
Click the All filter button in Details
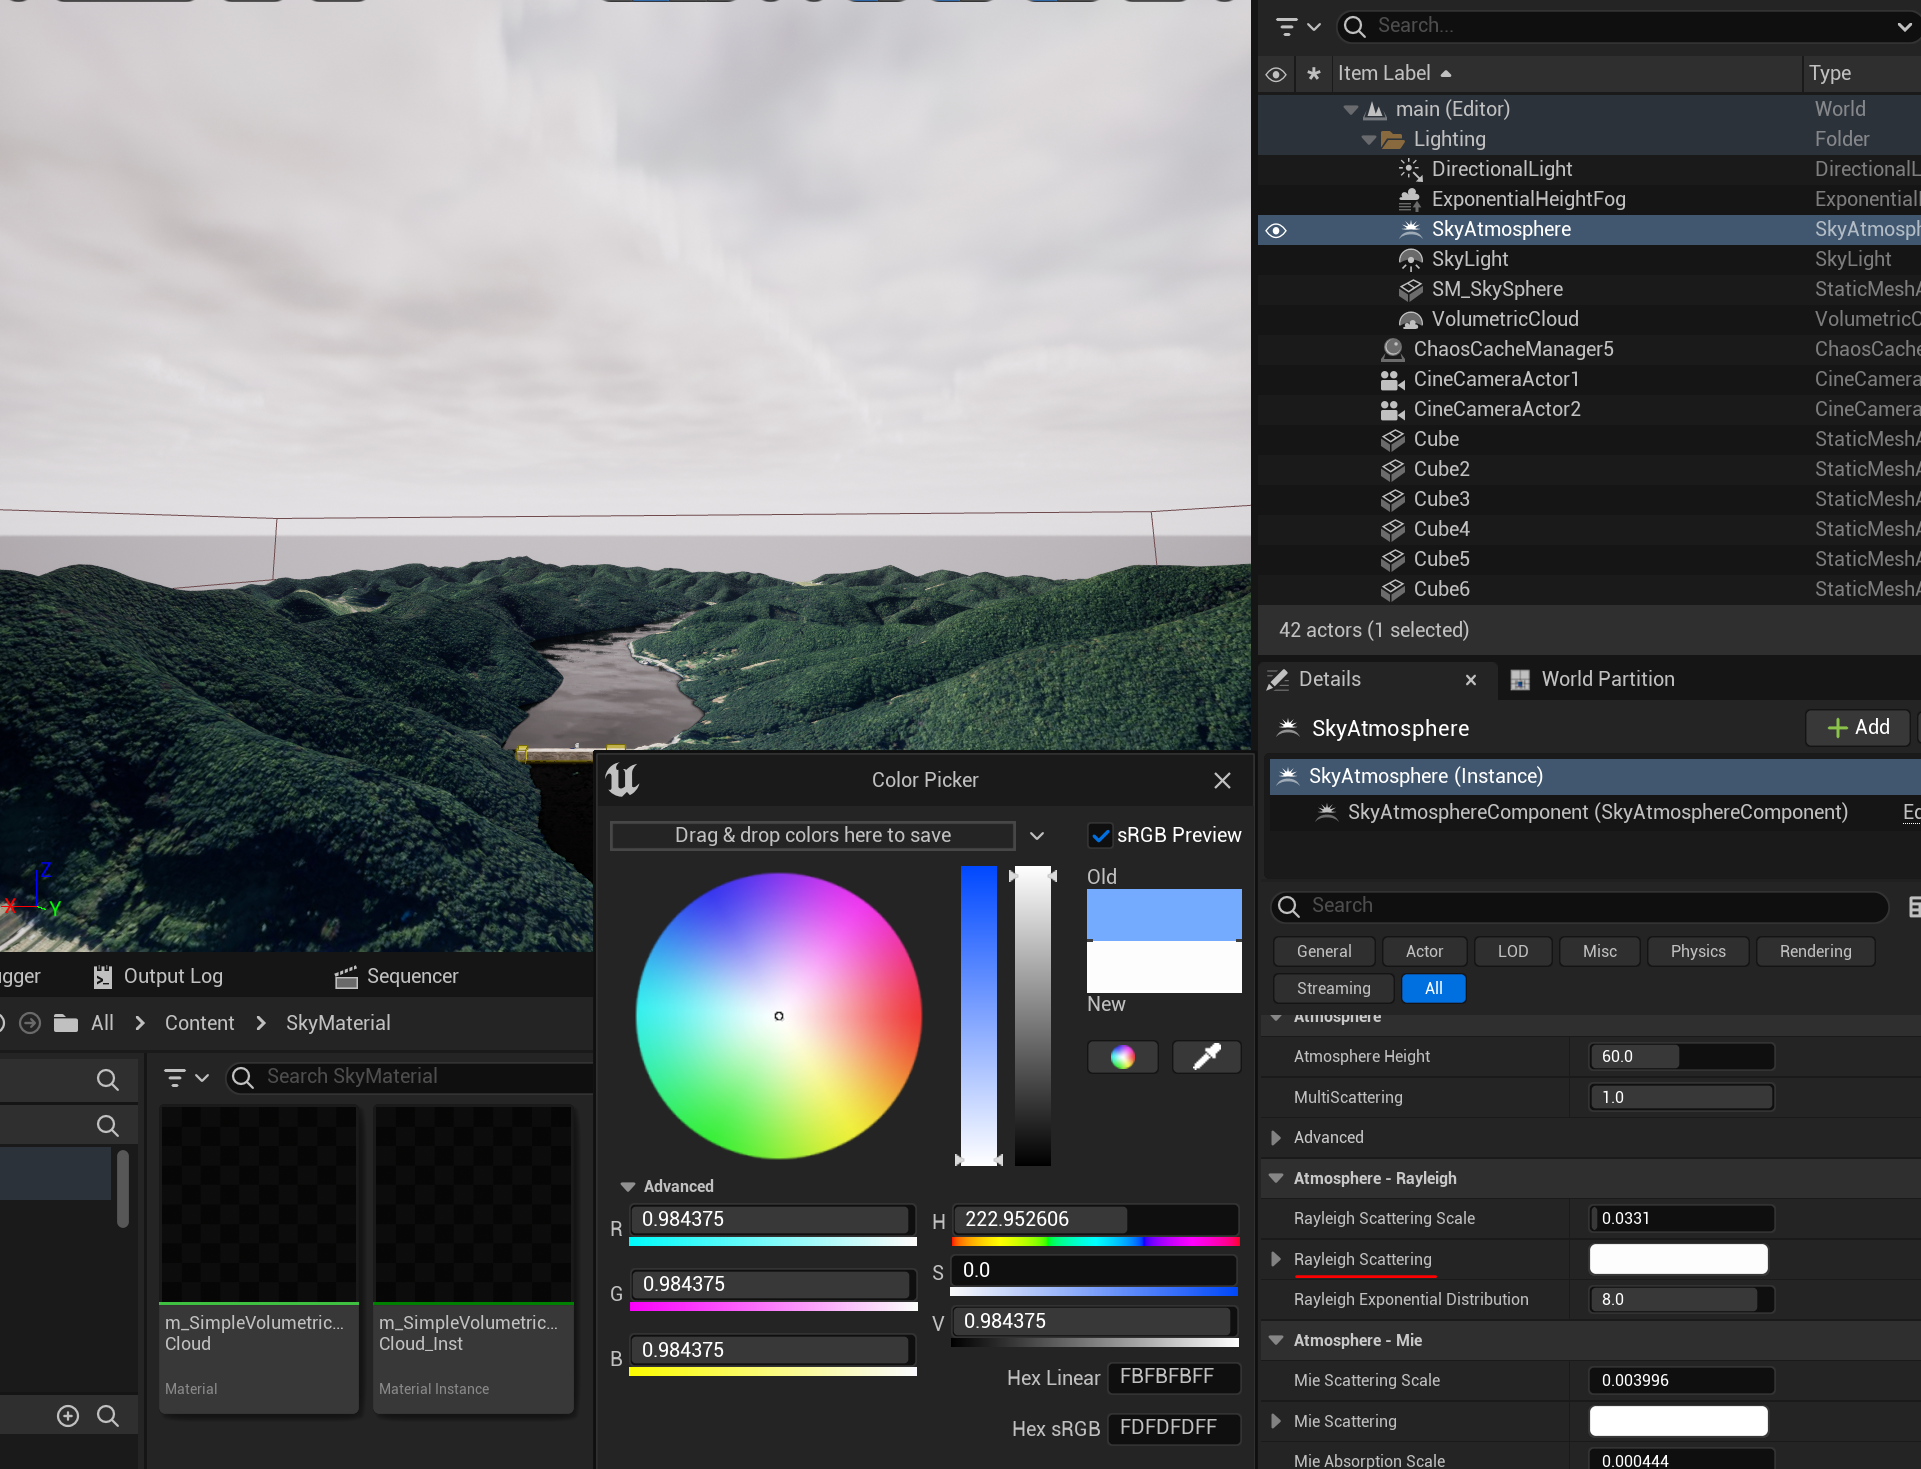point(1433,988)
